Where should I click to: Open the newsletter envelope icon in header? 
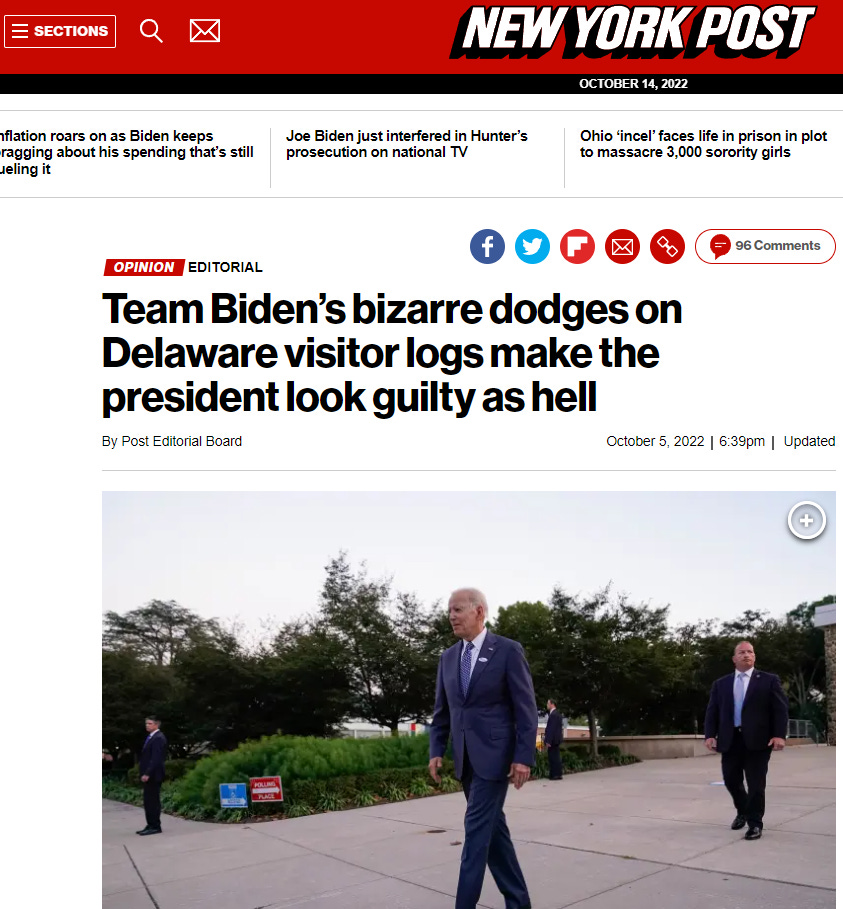[x=205, y=31]
